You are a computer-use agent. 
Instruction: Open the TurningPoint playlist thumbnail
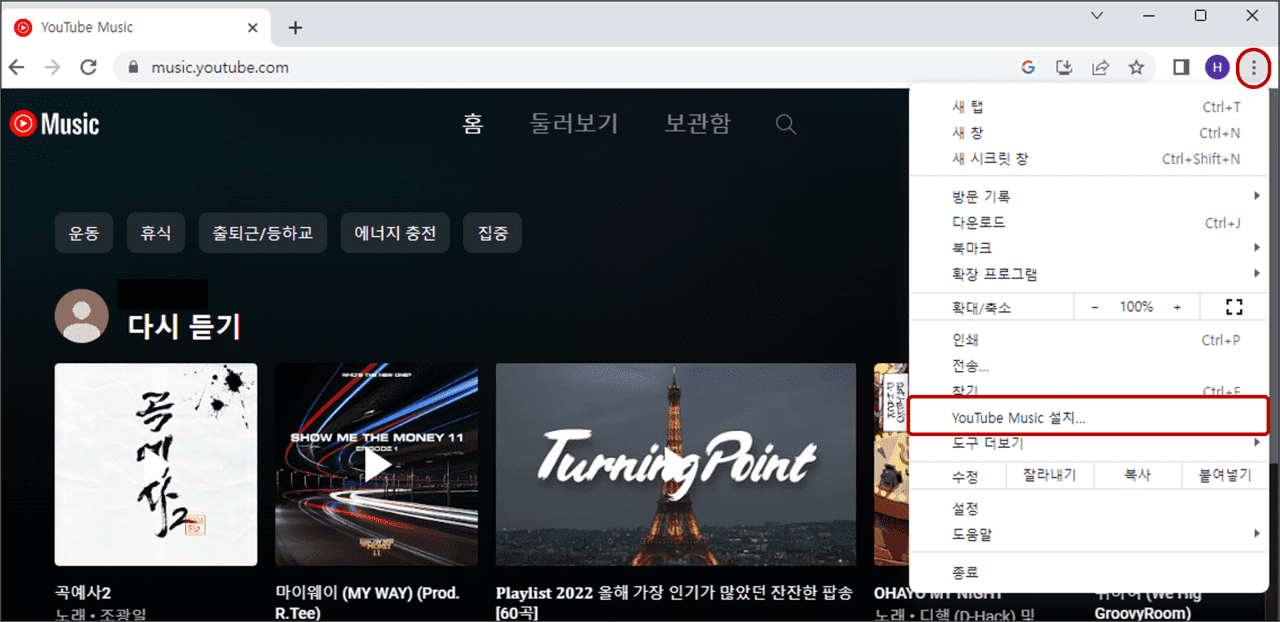676,465
